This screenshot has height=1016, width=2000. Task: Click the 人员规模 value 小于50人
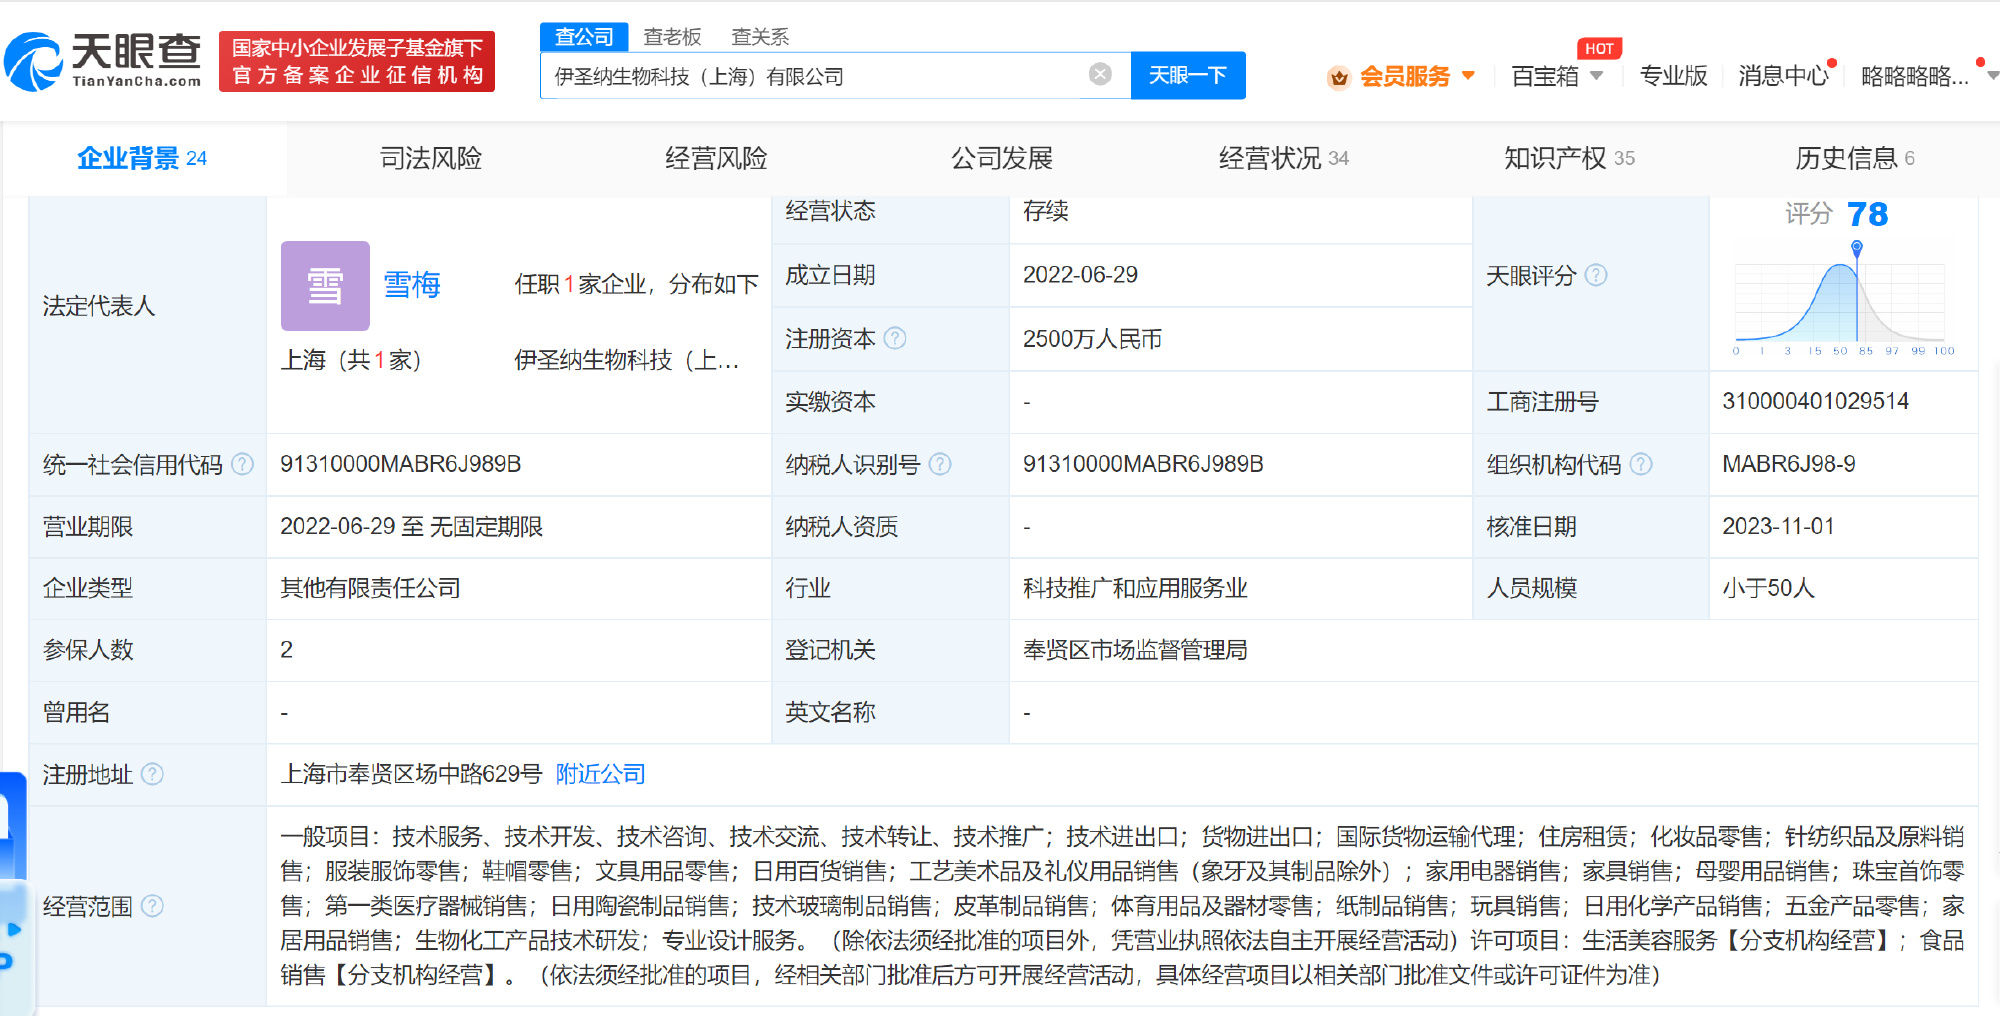[1768, 588]
